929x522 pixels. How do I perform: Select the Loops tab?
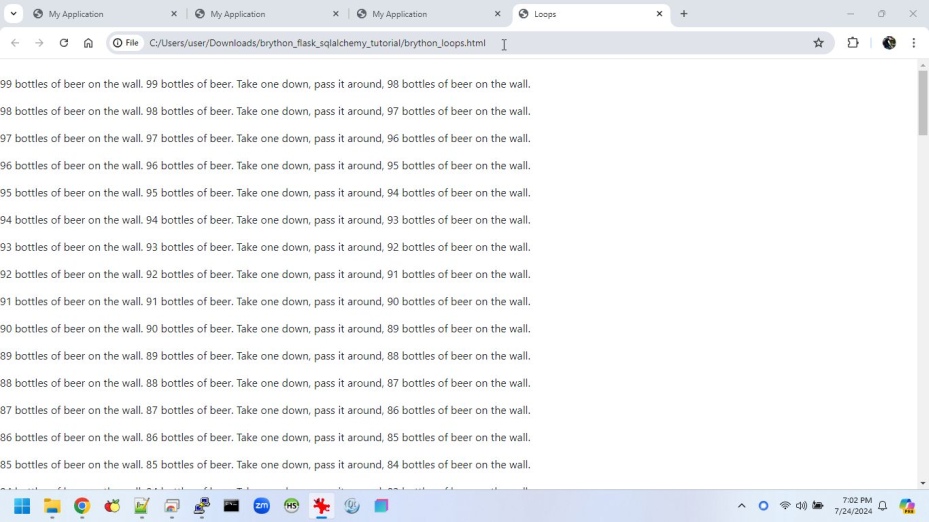point(585,14)
